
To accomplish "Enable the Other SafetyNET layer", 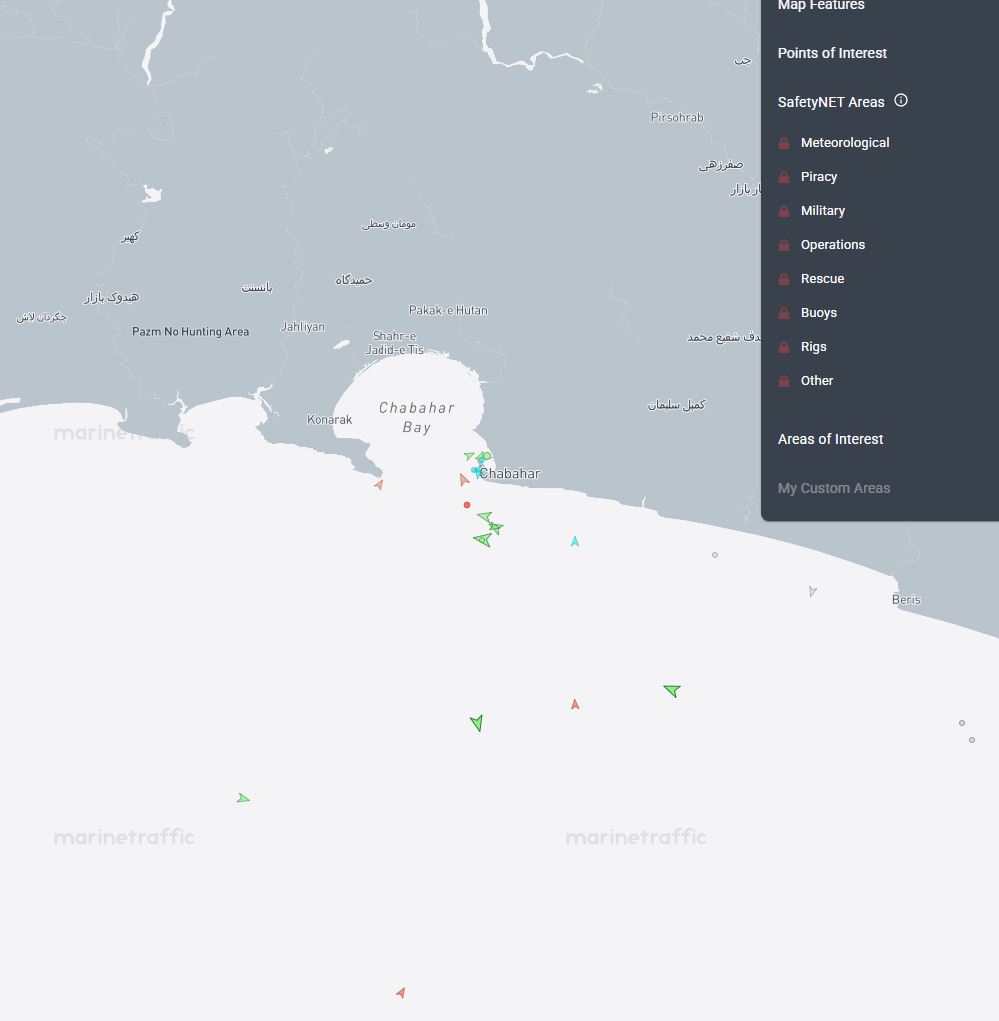I will (x=817, y=381).
